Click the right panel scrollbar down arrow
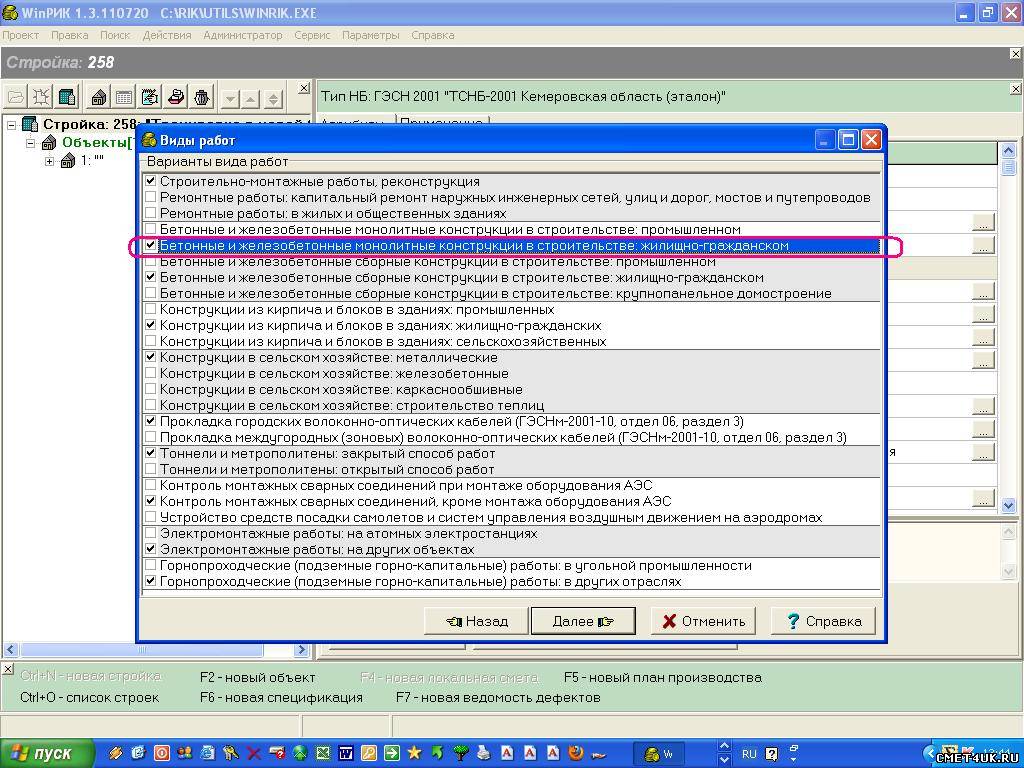This screenshot has height=768, width=1024. point(1008,505)
